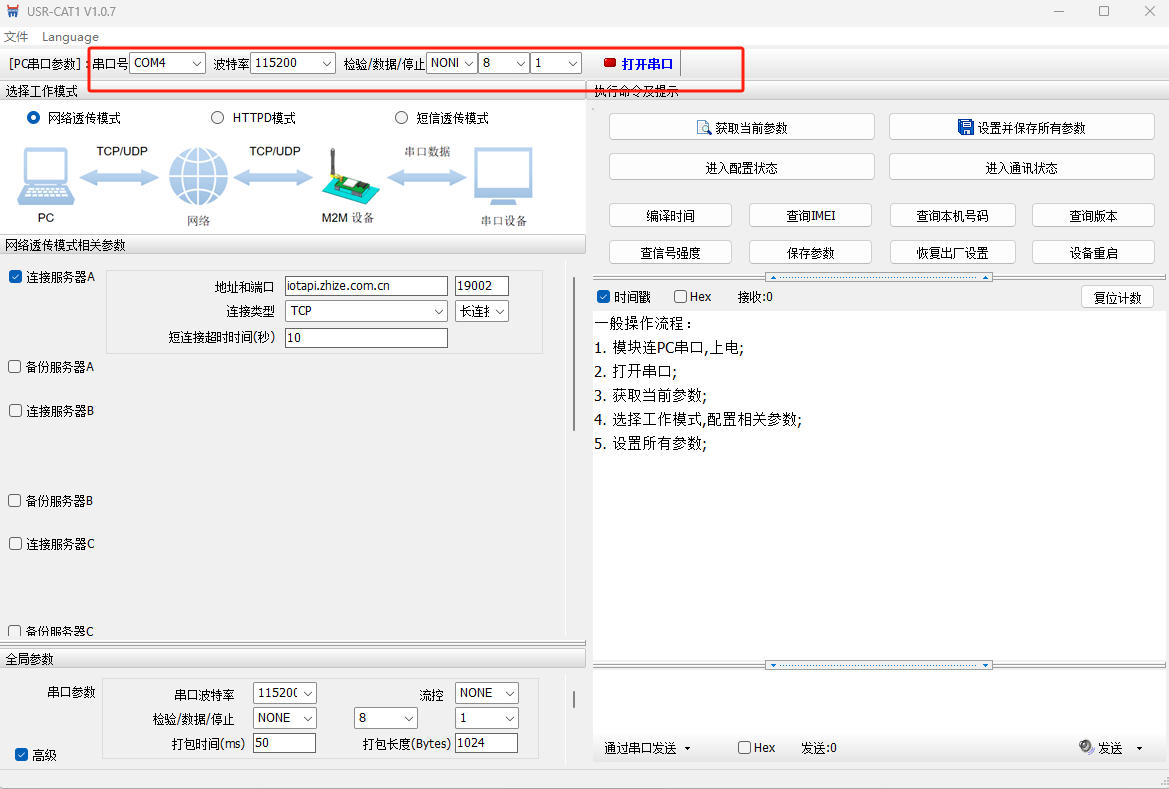The image size is (1169, 789).
Task: Open the Language menu
Action: tap(70, 37)
